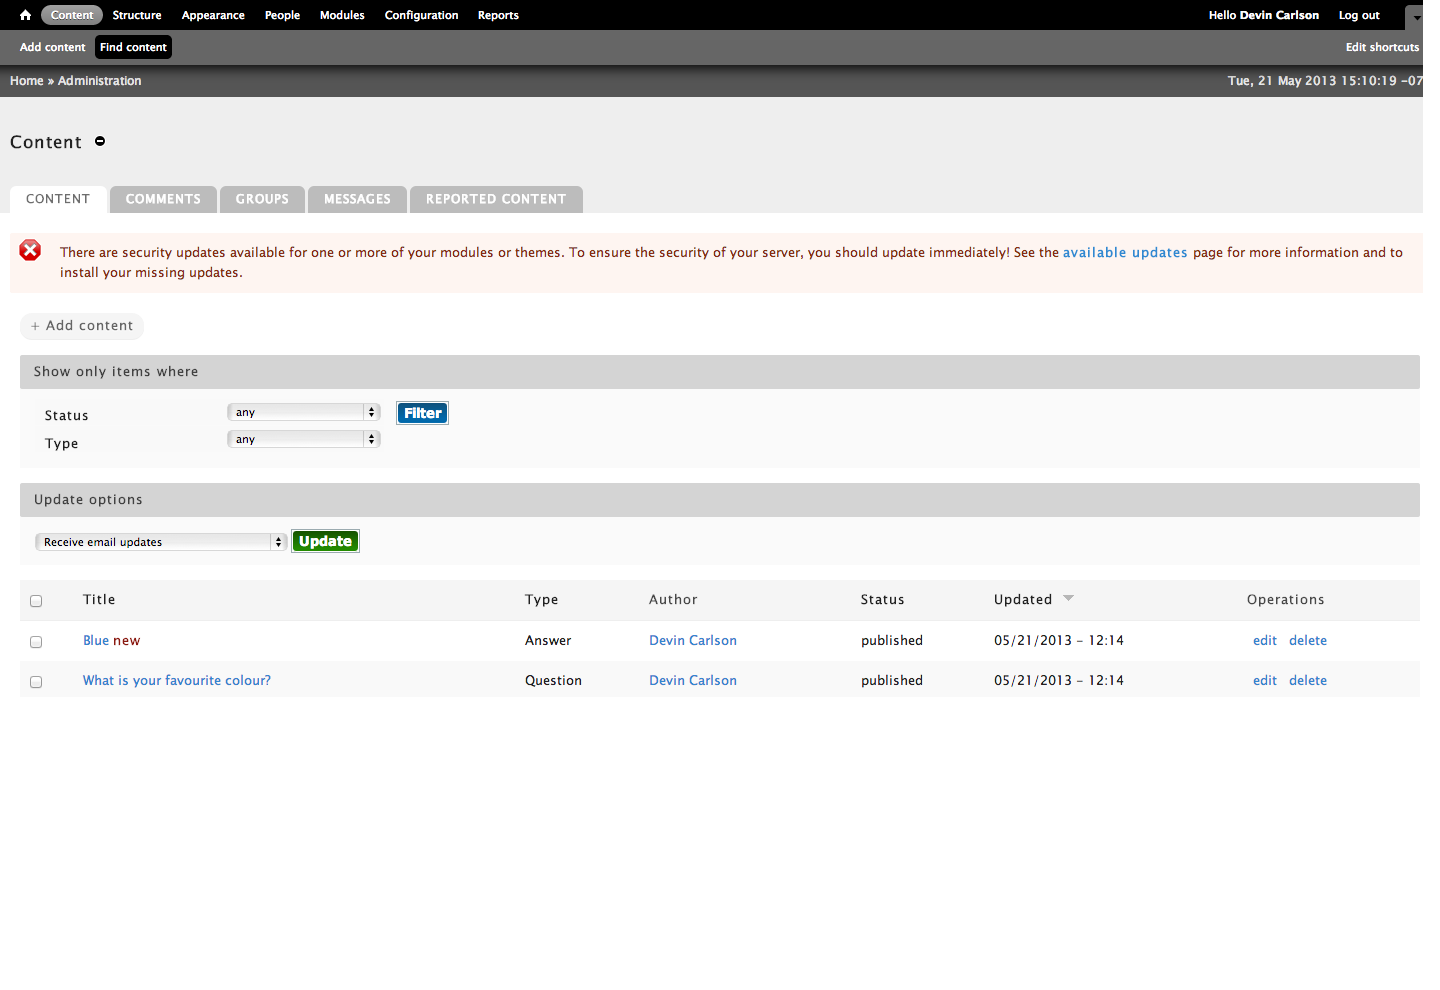The height and width of the screenshot is (990, 1440).
Task: Switch to the Comments tab
Action: [x=163, y=199]
